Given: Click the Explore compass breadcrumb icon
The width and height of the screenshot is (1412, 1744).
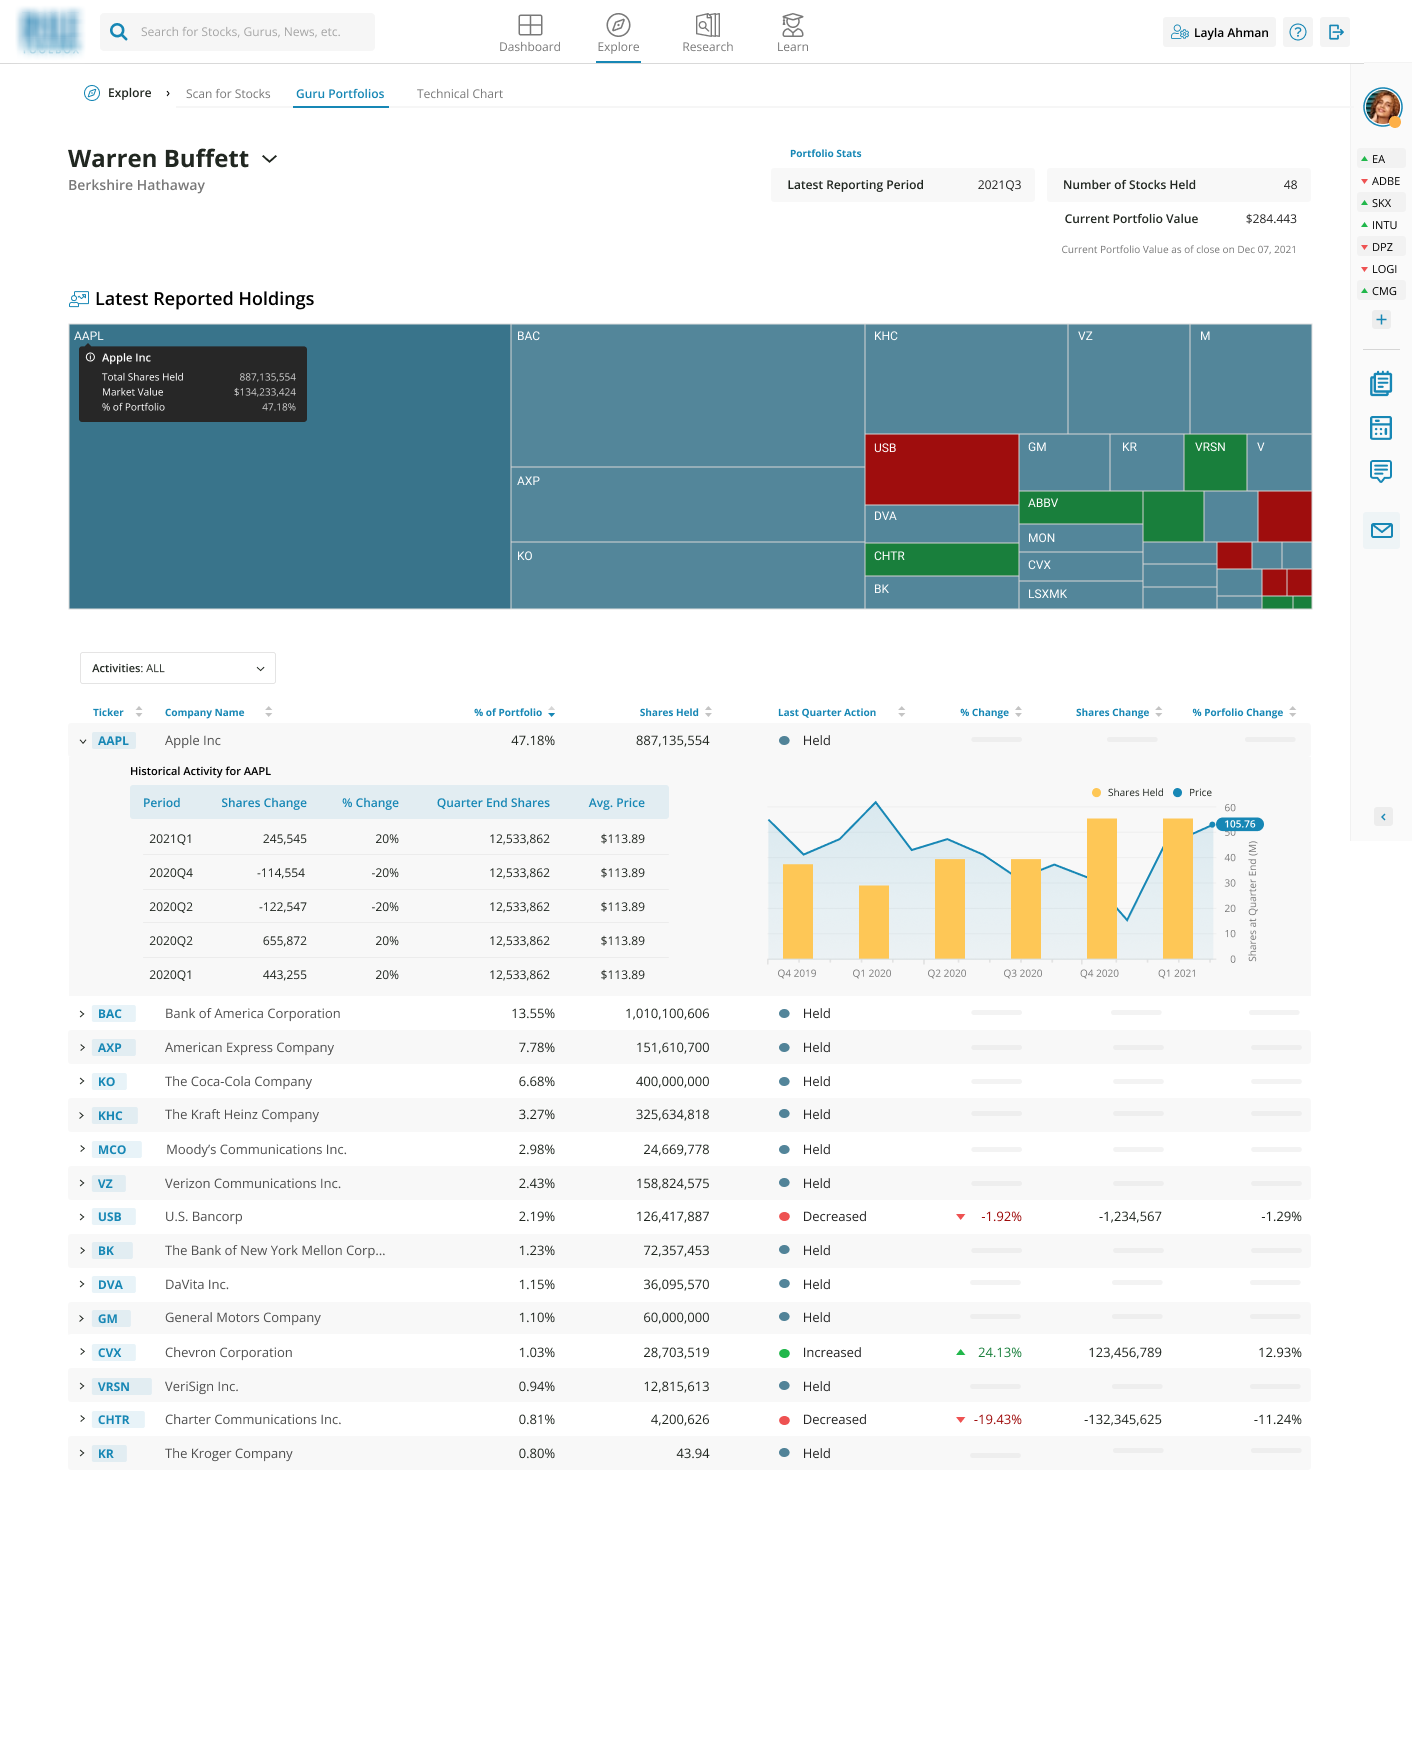Looking at the screenshot, I should 91,93.
